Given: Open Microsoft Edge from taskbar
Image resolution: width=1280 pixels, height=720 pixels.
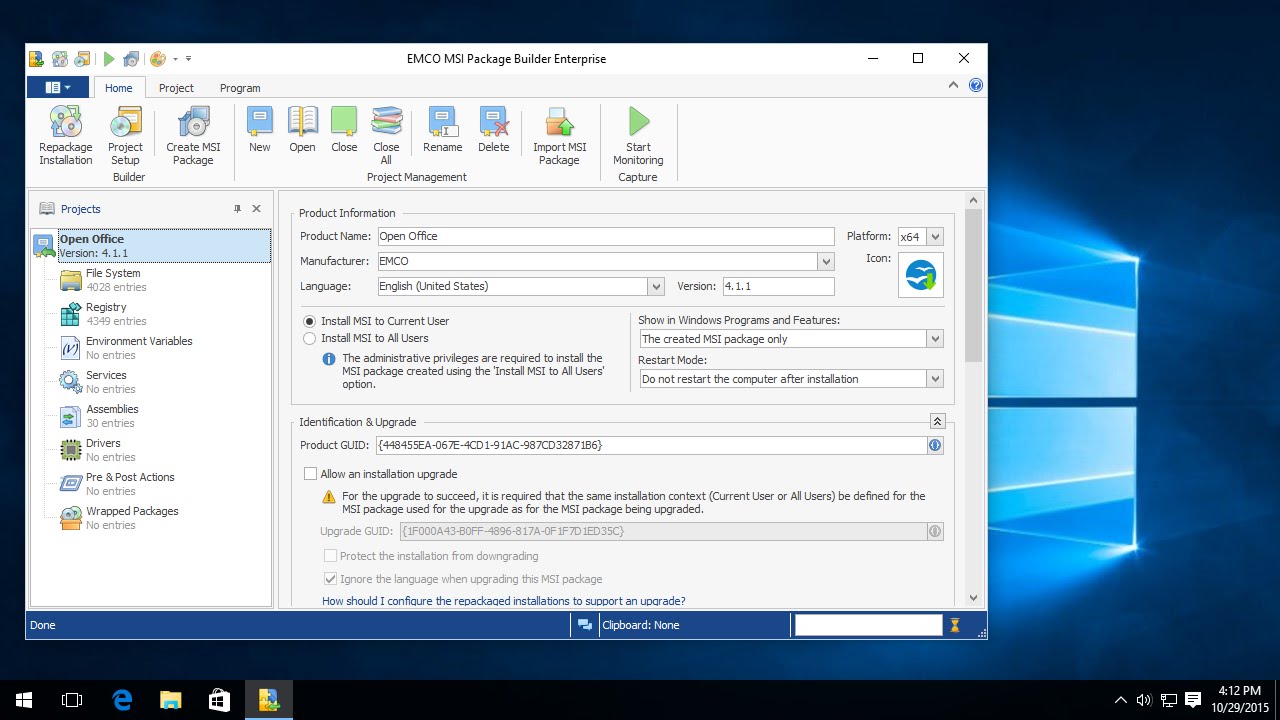Looking at the screenshot, I should [122, 700].
